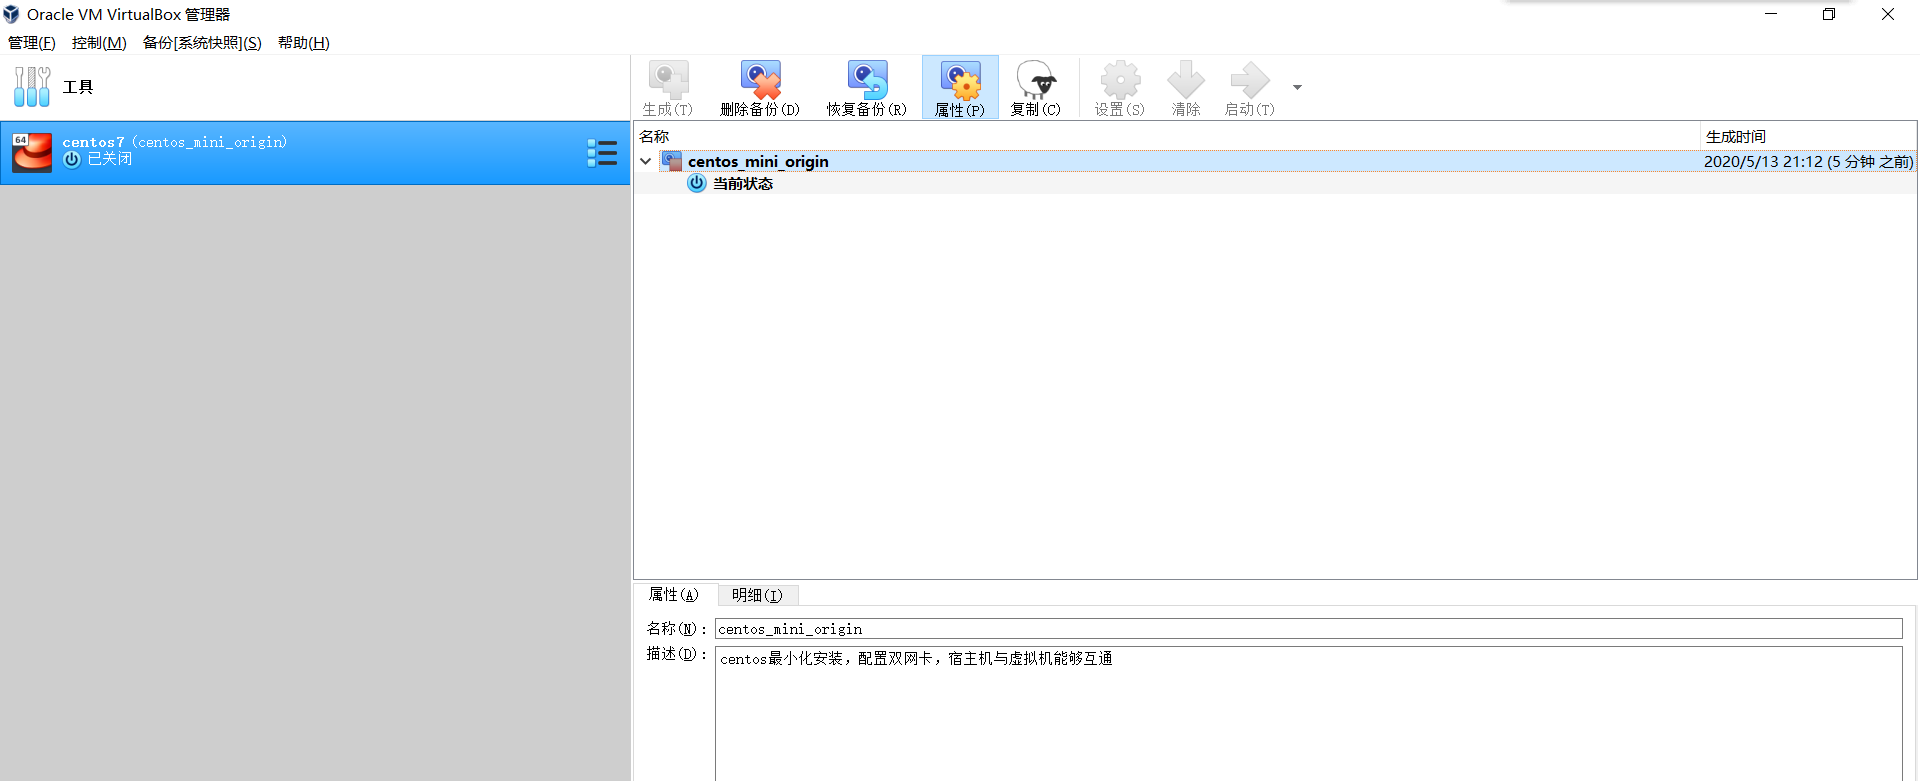Click the VirtualBox app icon in title bar
Viewport: 1920px width, 781px height.
click(11, 14)
